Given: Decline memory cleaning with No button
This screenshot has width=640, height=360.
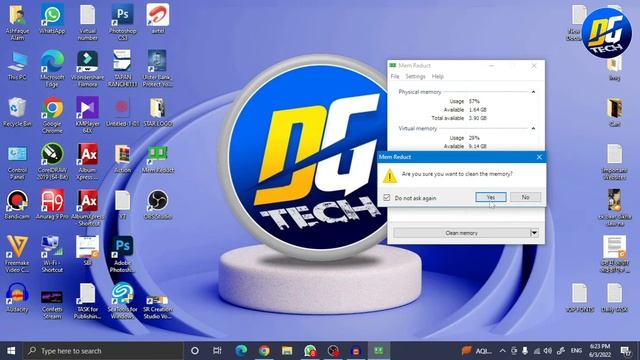Looking at the screenshot, I should 525,197.
